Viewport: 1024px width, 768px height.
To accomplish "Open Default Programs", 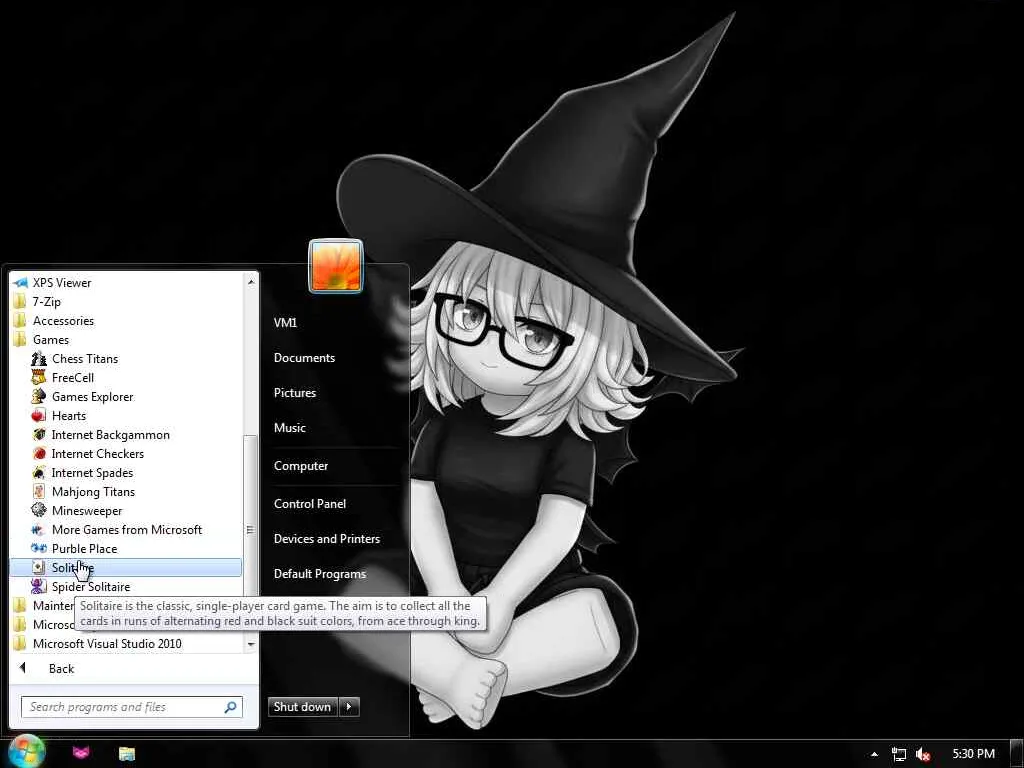I will [320, 574].
